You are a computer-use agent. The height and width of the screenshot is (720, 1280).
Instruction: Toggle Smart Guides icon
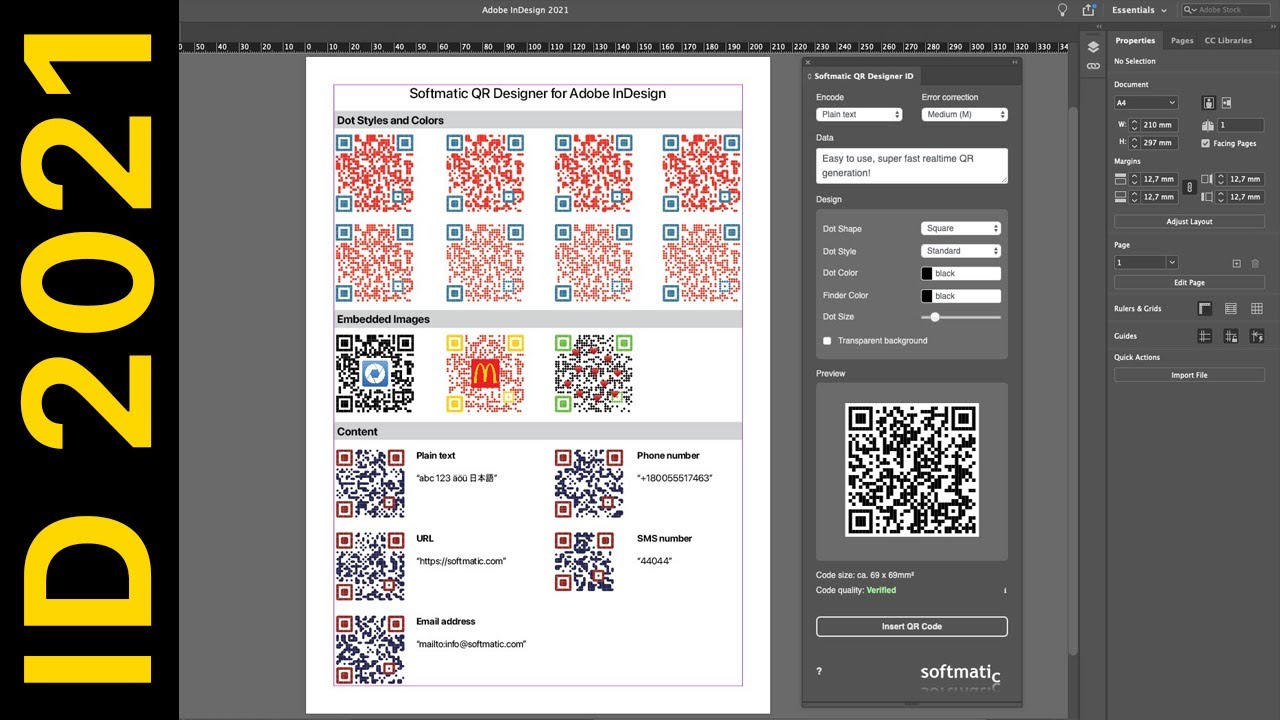pyautogui.click(x=1257, y=336)
